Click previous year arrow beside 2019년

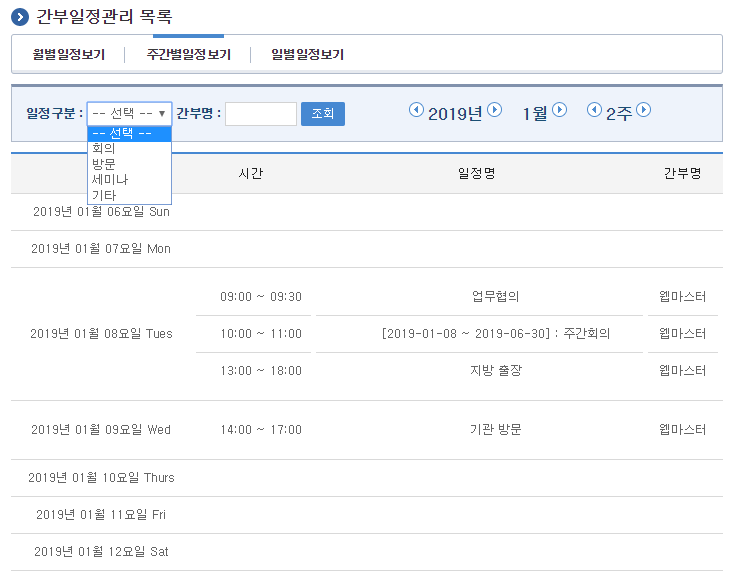[416, 110]
